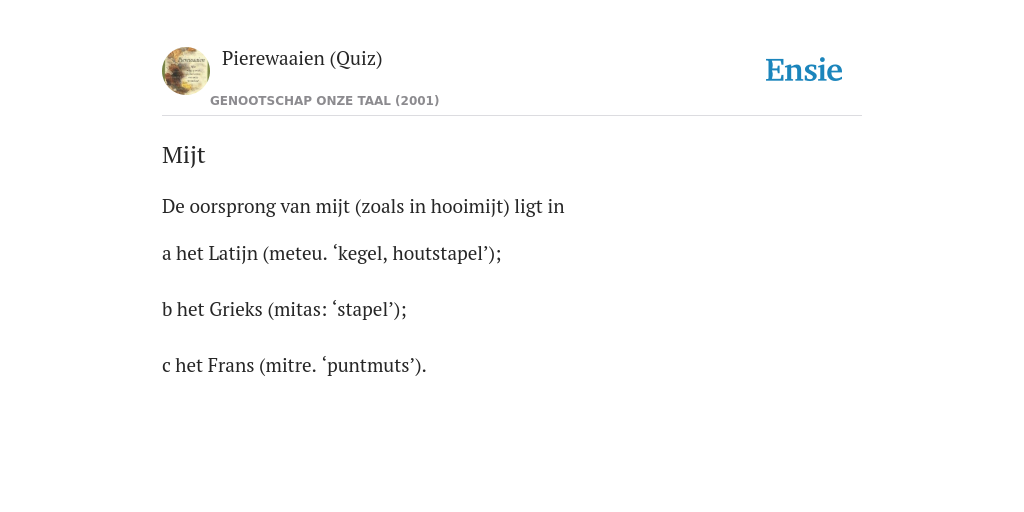Choose answer c het Frans

click(294, 366)
